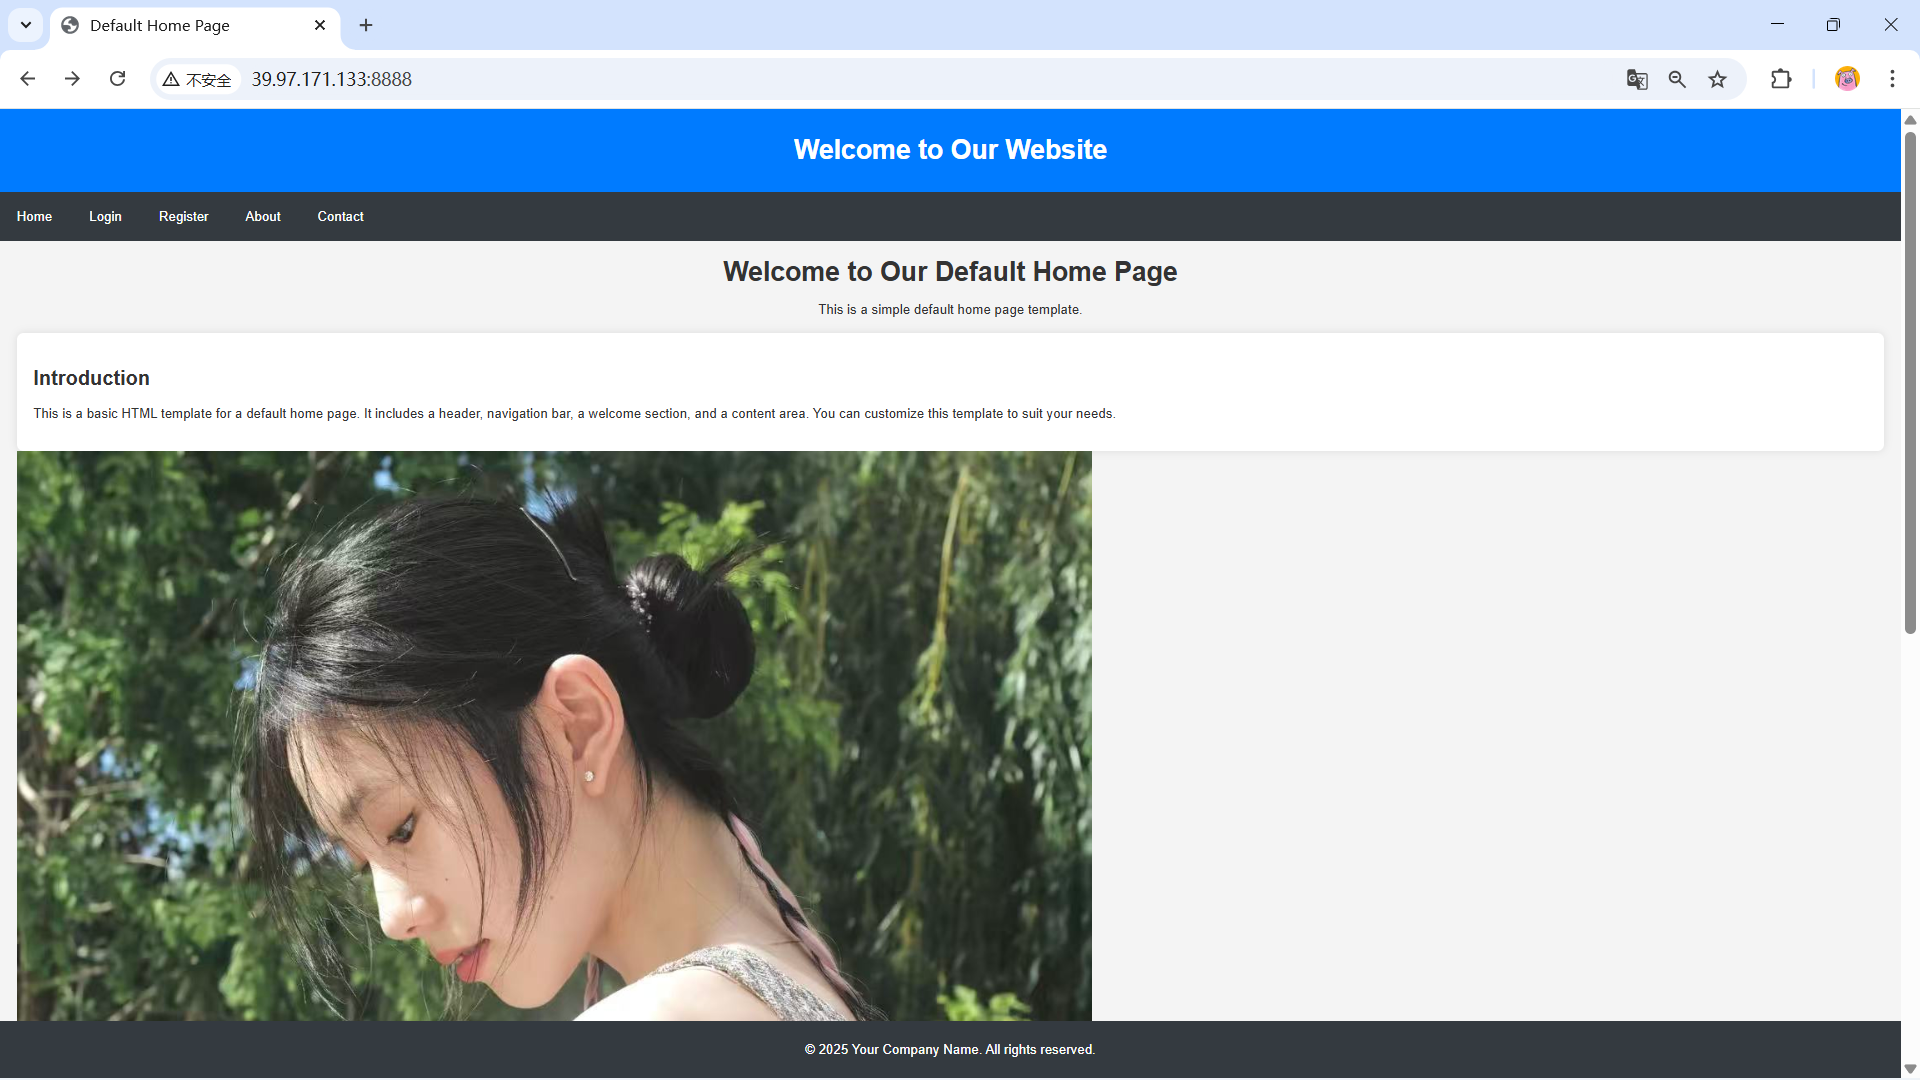Reload the current page
Image resolution: width=1920 pixels, height=1080 pixels.
tap(117, 79)
